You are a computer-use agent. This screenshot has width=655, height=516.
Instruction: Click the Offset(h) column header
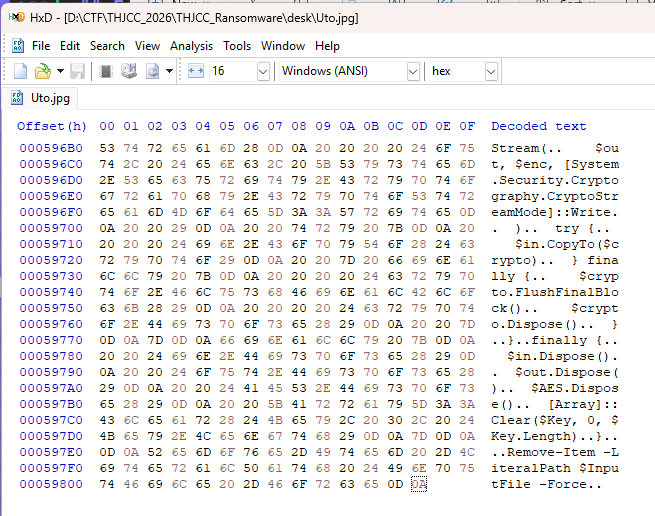coord(52,126)
